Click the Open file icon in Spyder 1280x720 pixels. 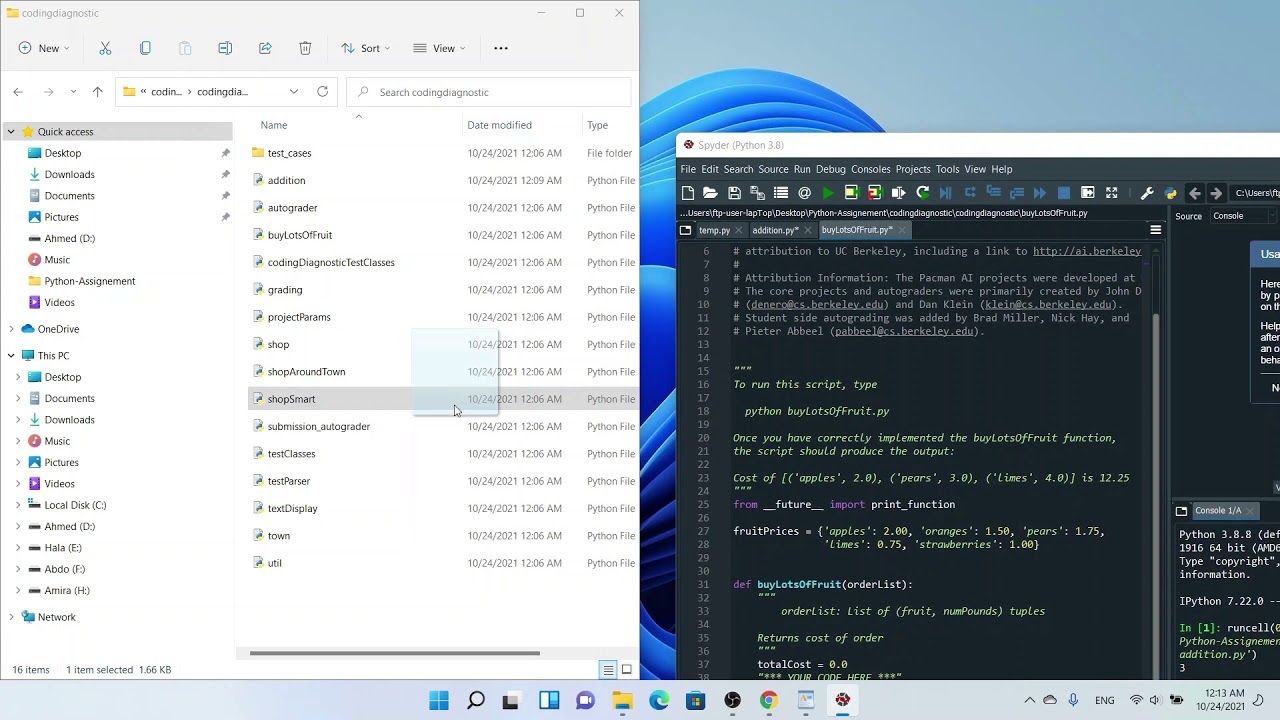(x=710, y=193)
